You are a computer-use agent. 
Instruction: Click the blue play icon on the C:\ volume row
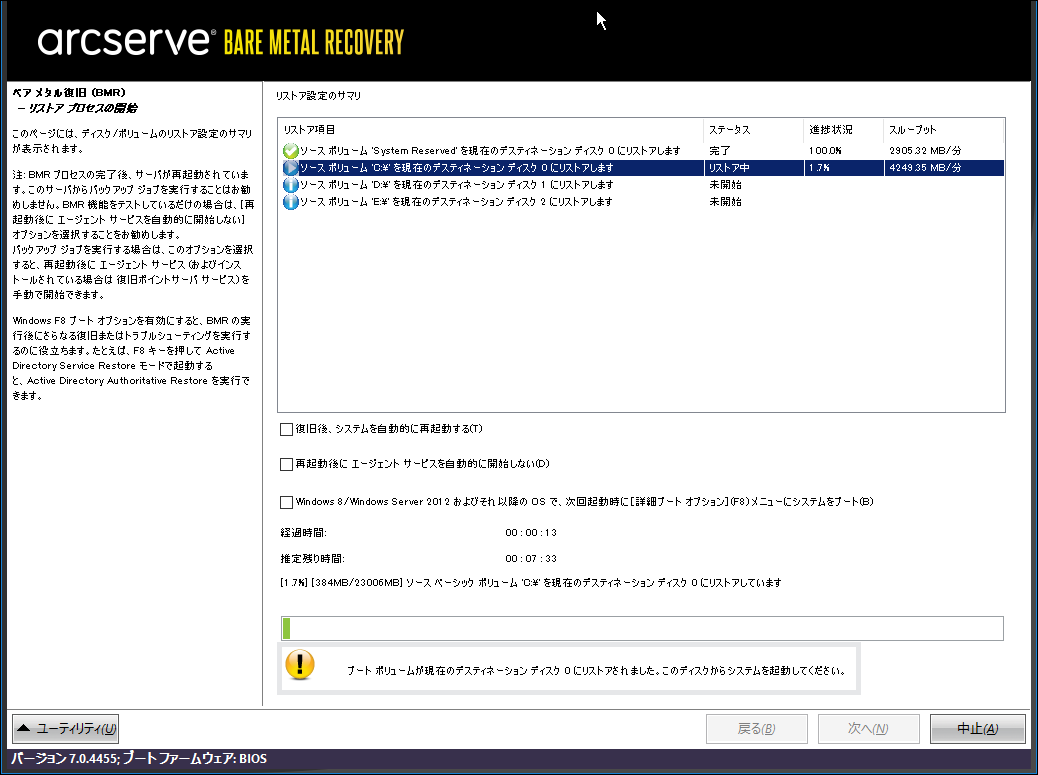(290, 168)
